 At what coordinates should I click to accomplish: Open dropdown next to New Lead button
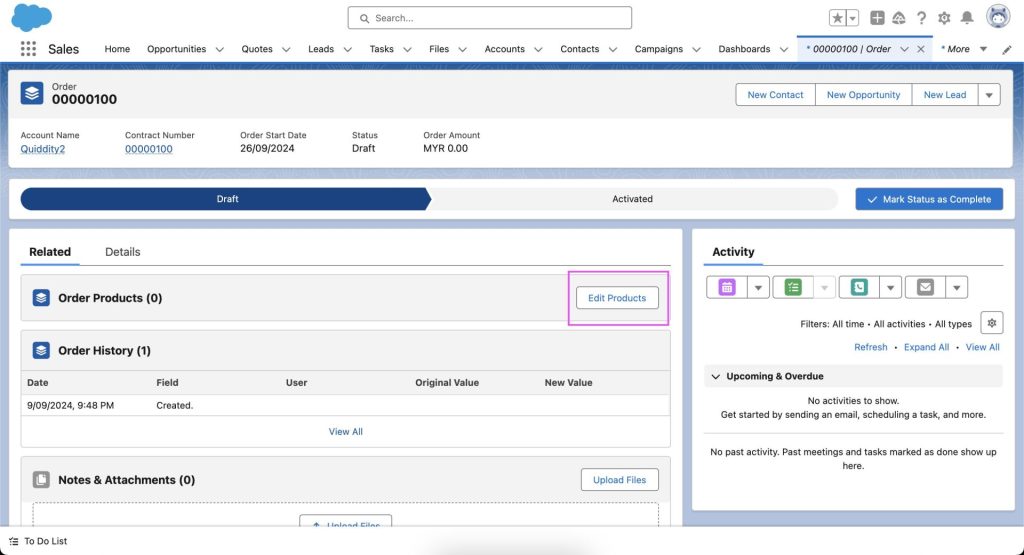tap(988, 95)
